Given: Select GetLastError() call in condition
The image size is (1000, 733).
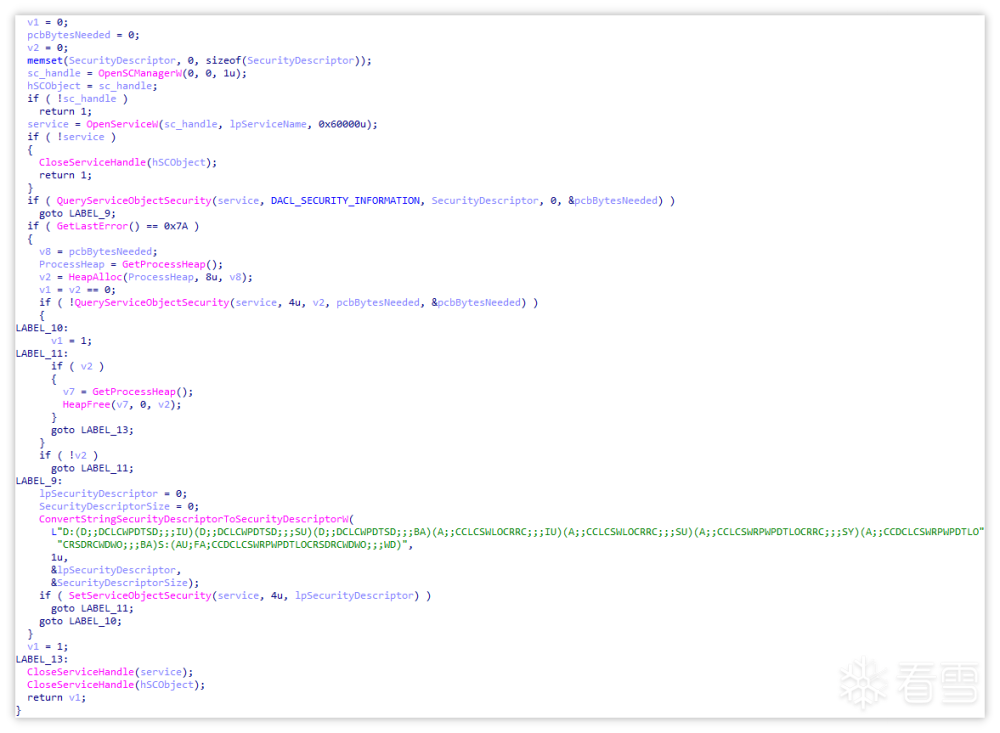Looking at the screenshot, I should pyautogui.click(x=98, y=226).
